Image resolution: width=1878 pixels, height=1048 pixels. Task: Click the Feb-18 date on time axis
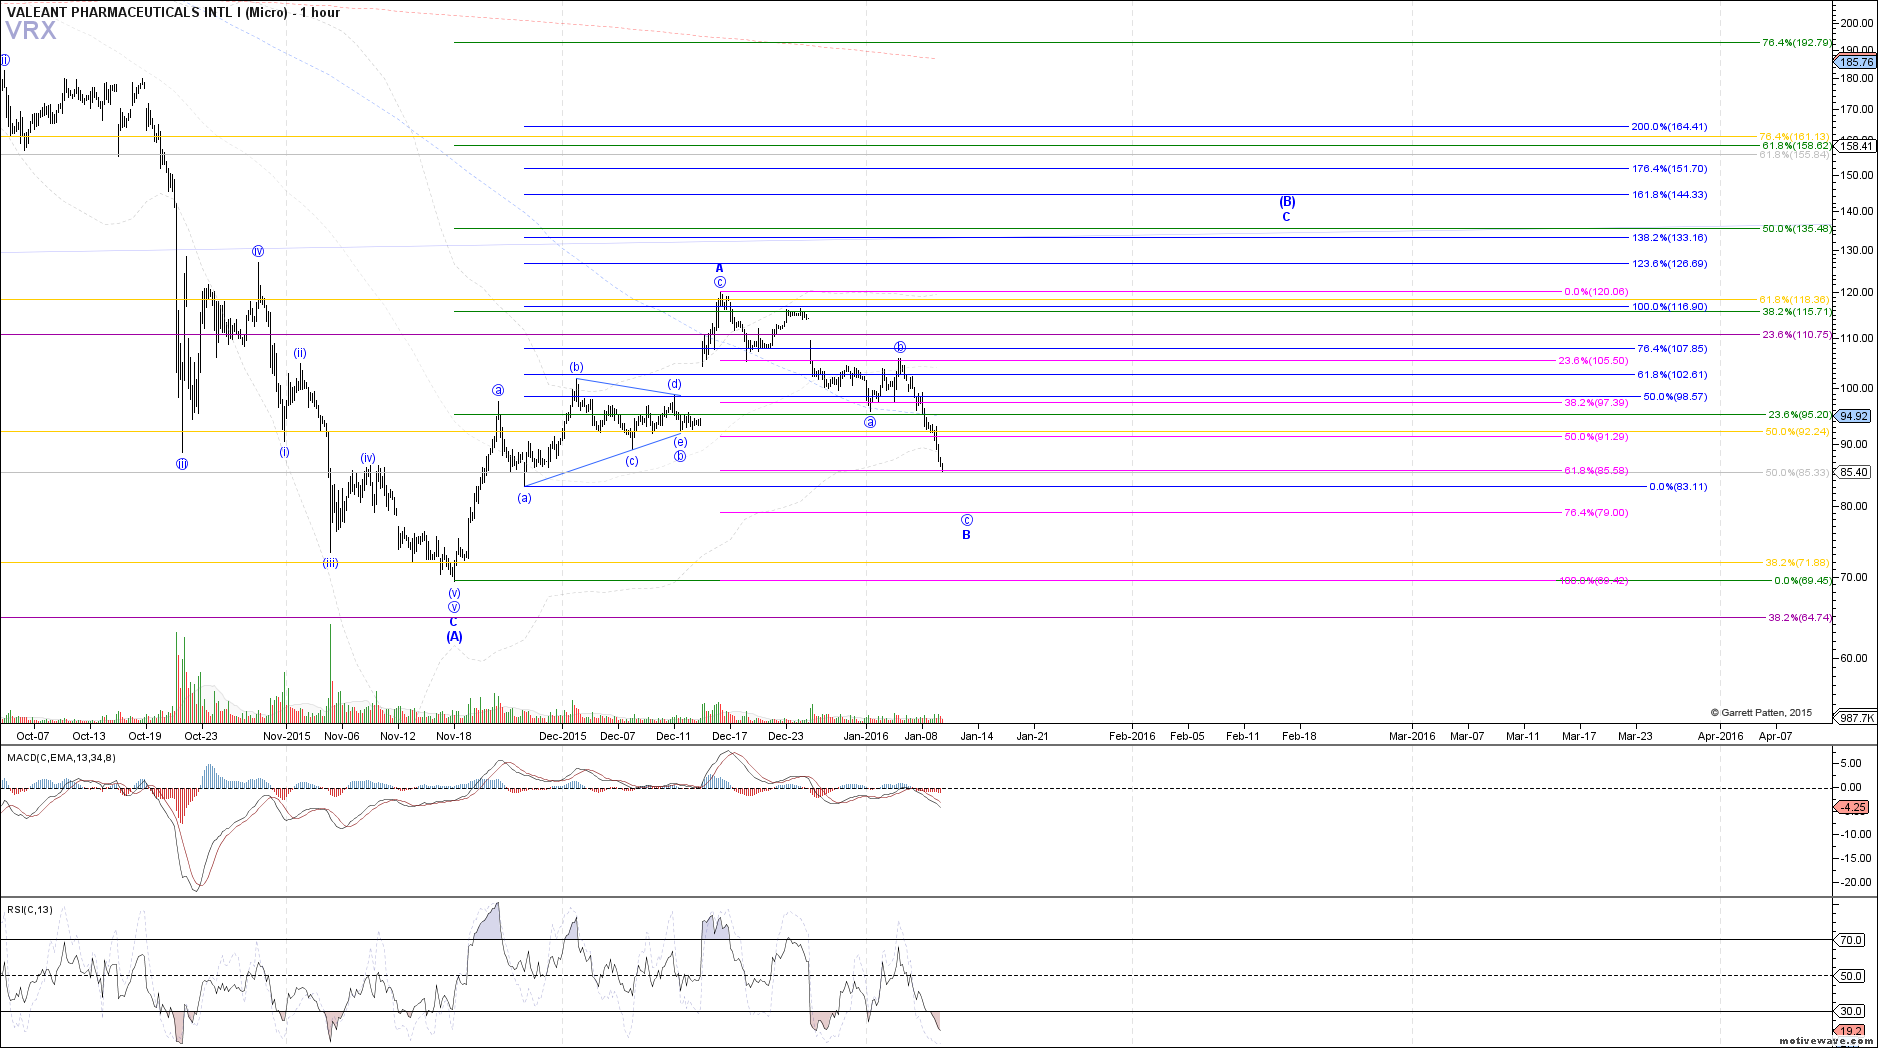[x=1299, y=736]
